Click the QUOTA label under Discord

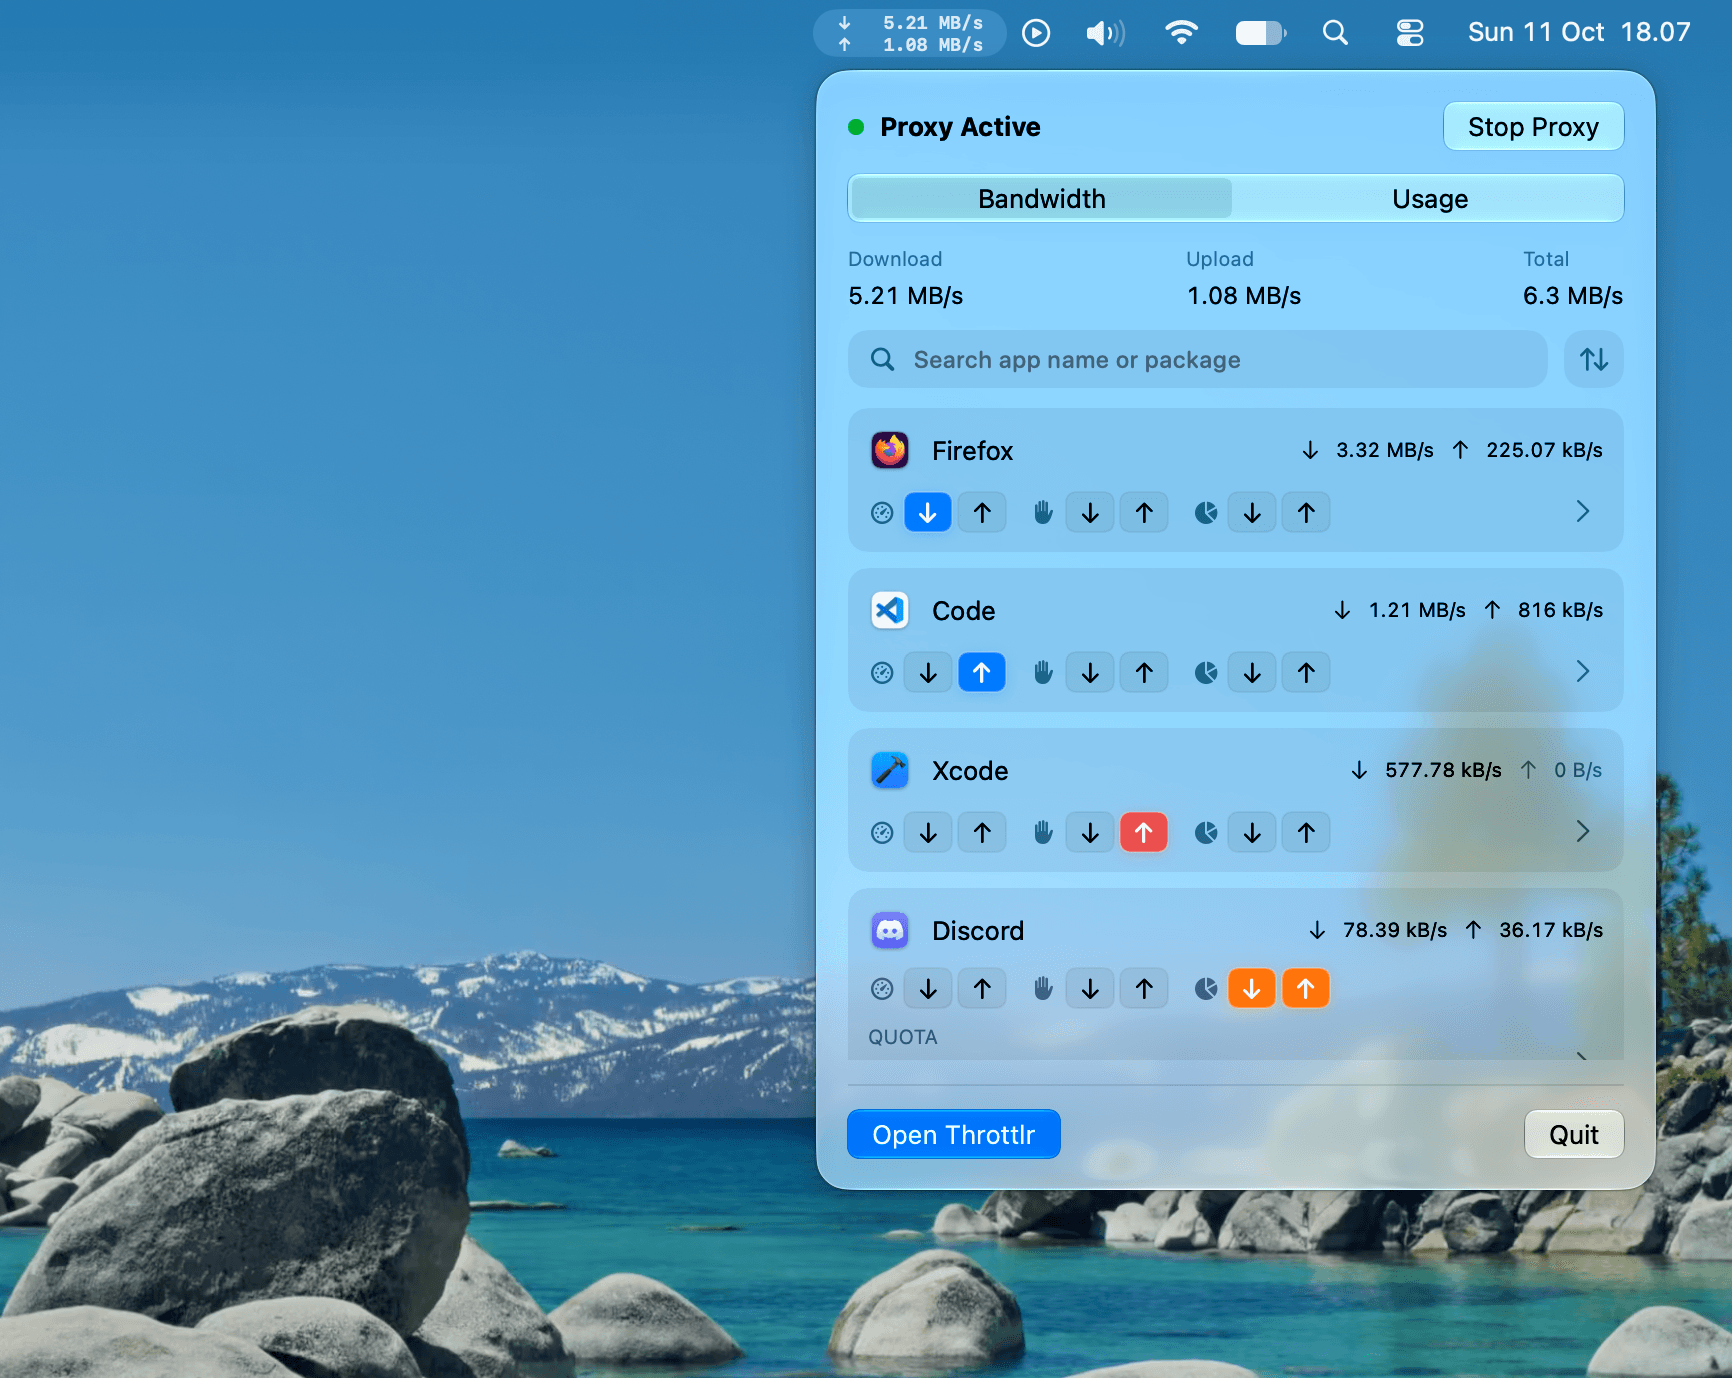coord(902,1037)
